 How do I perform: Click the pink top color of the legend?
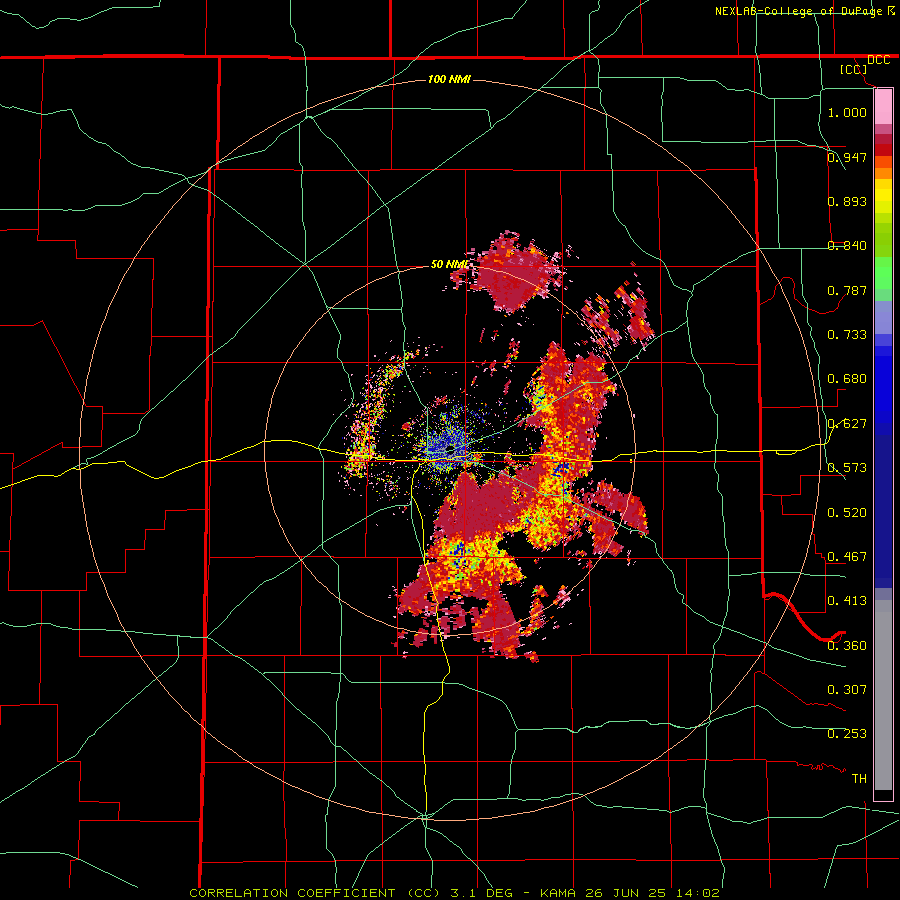(883, 106)
